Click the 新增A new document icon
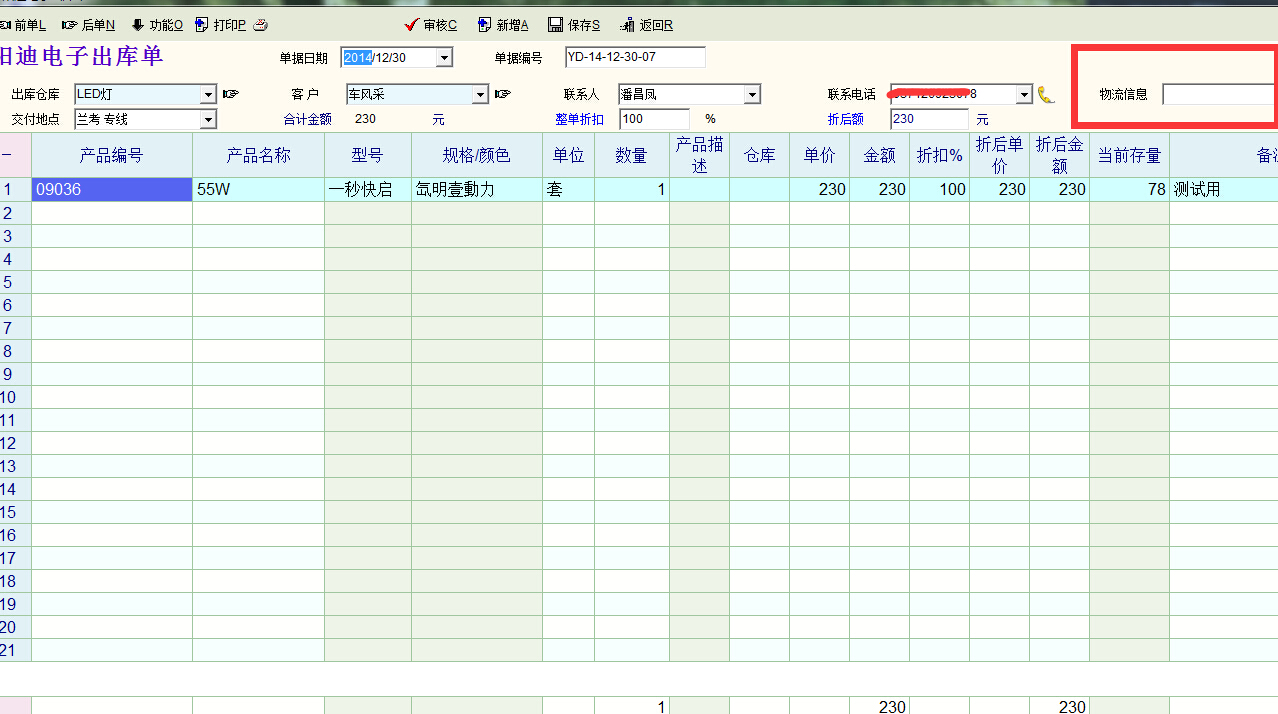Image resolution: width=1278 pixels, height=714 pixels. (x=485, y=25)
